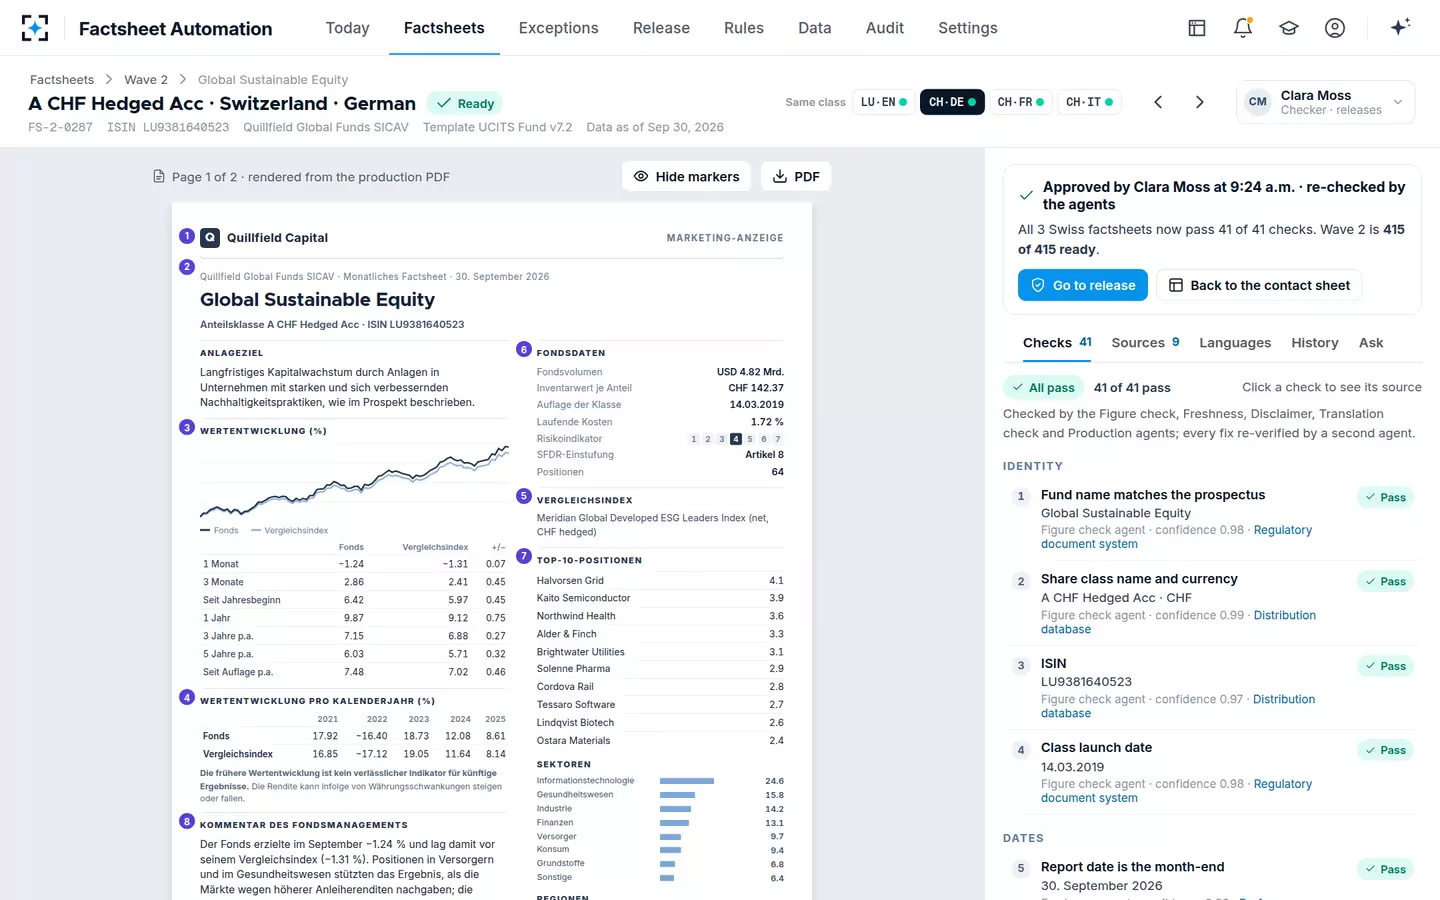
Task: Open the graduation cap learning icon
Action: 1289,28
